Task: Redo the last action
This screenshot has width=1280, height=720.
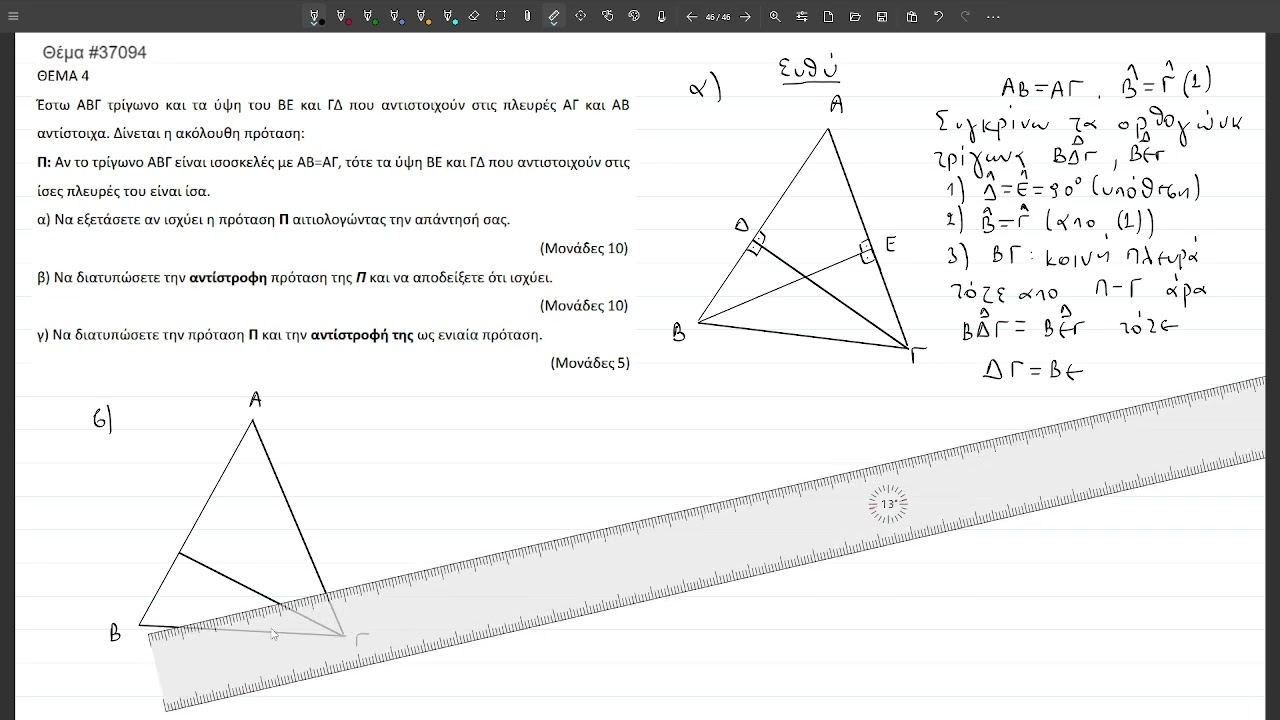Action: (x=965, y=16)
